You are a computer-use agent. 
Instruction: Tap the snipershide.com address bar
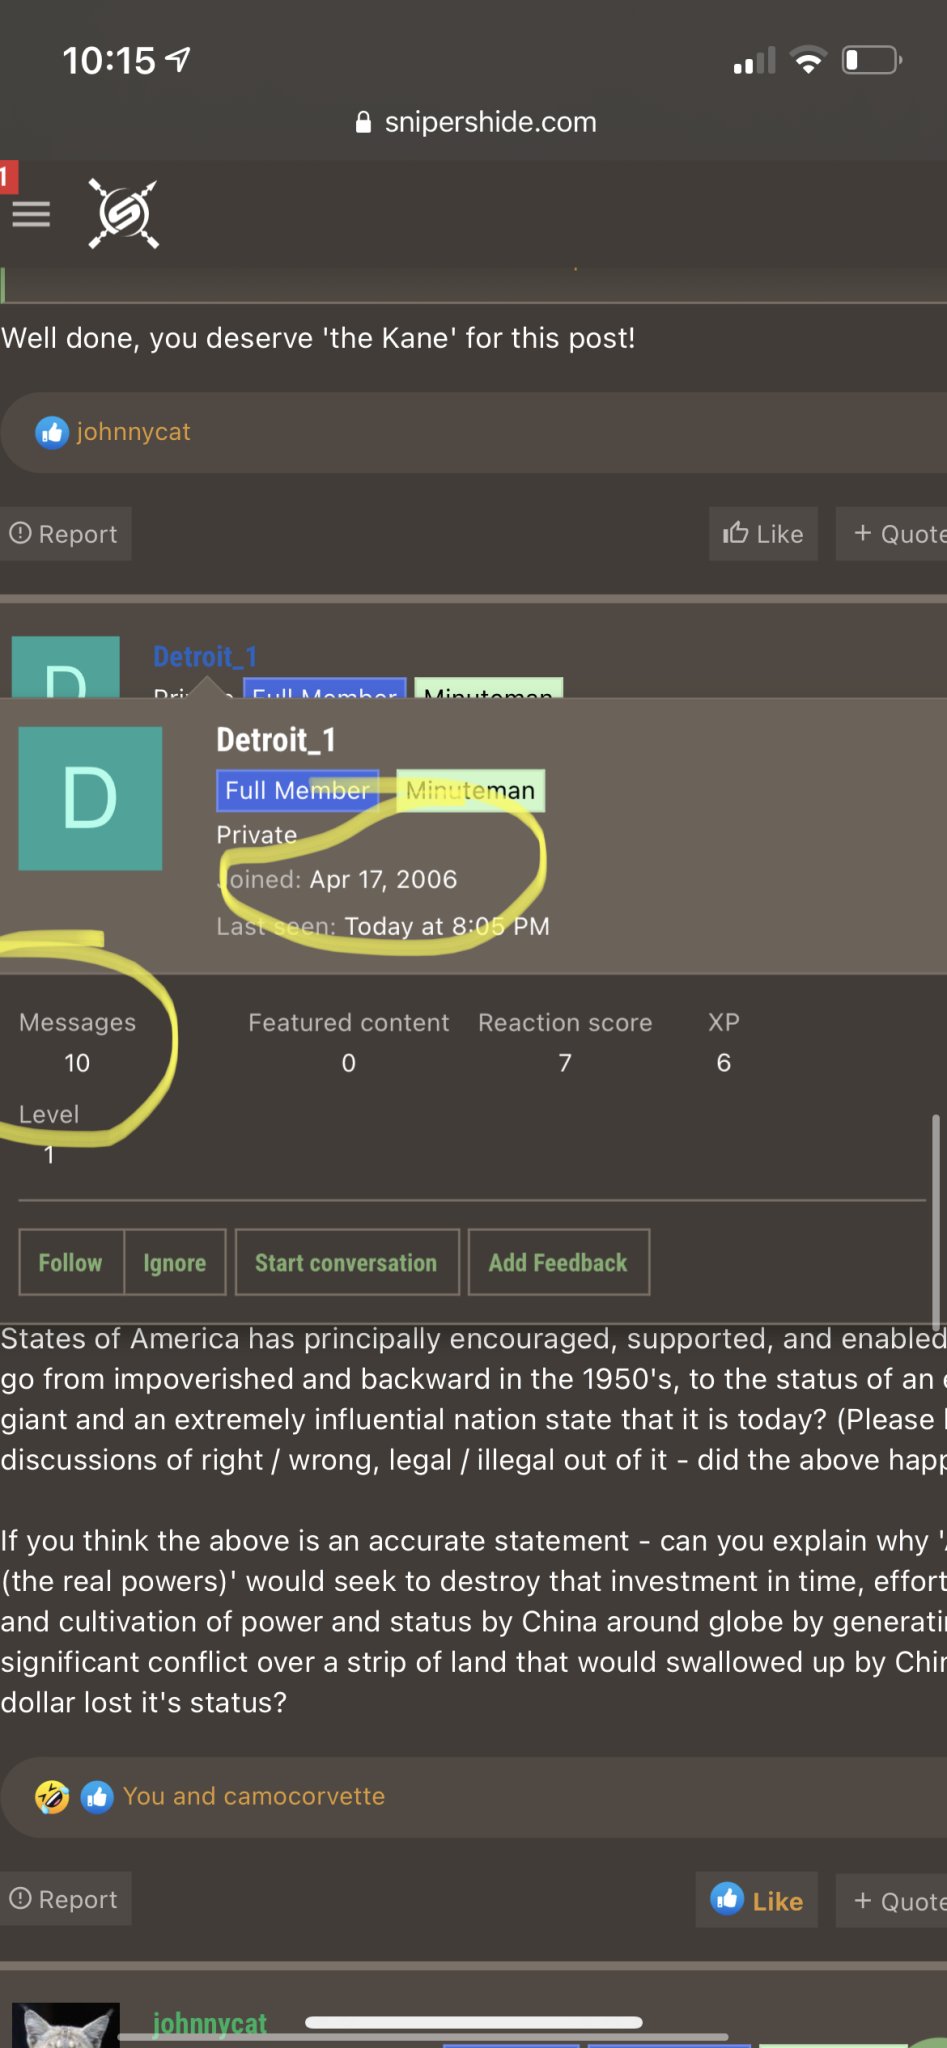[476, 122]
